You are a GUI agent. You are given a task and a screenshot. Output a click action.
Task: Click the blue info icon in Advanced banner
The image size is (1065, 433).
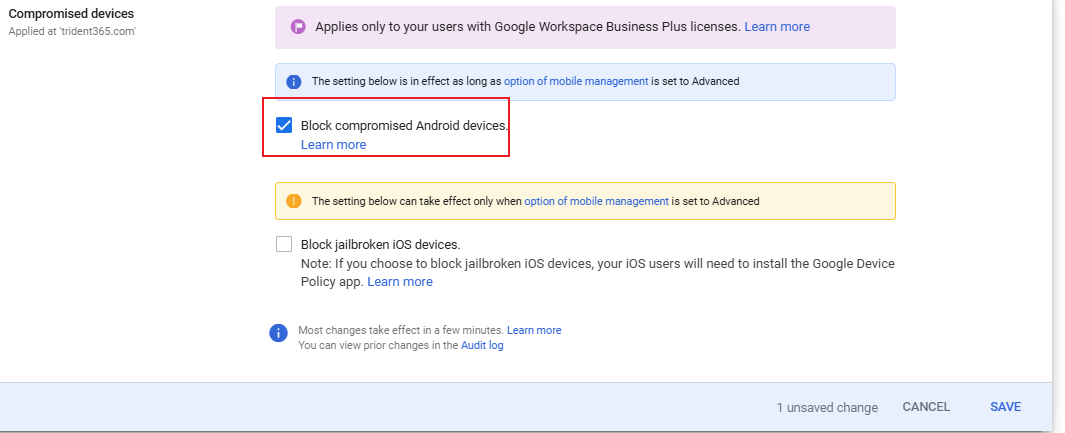tap(294, 82)
